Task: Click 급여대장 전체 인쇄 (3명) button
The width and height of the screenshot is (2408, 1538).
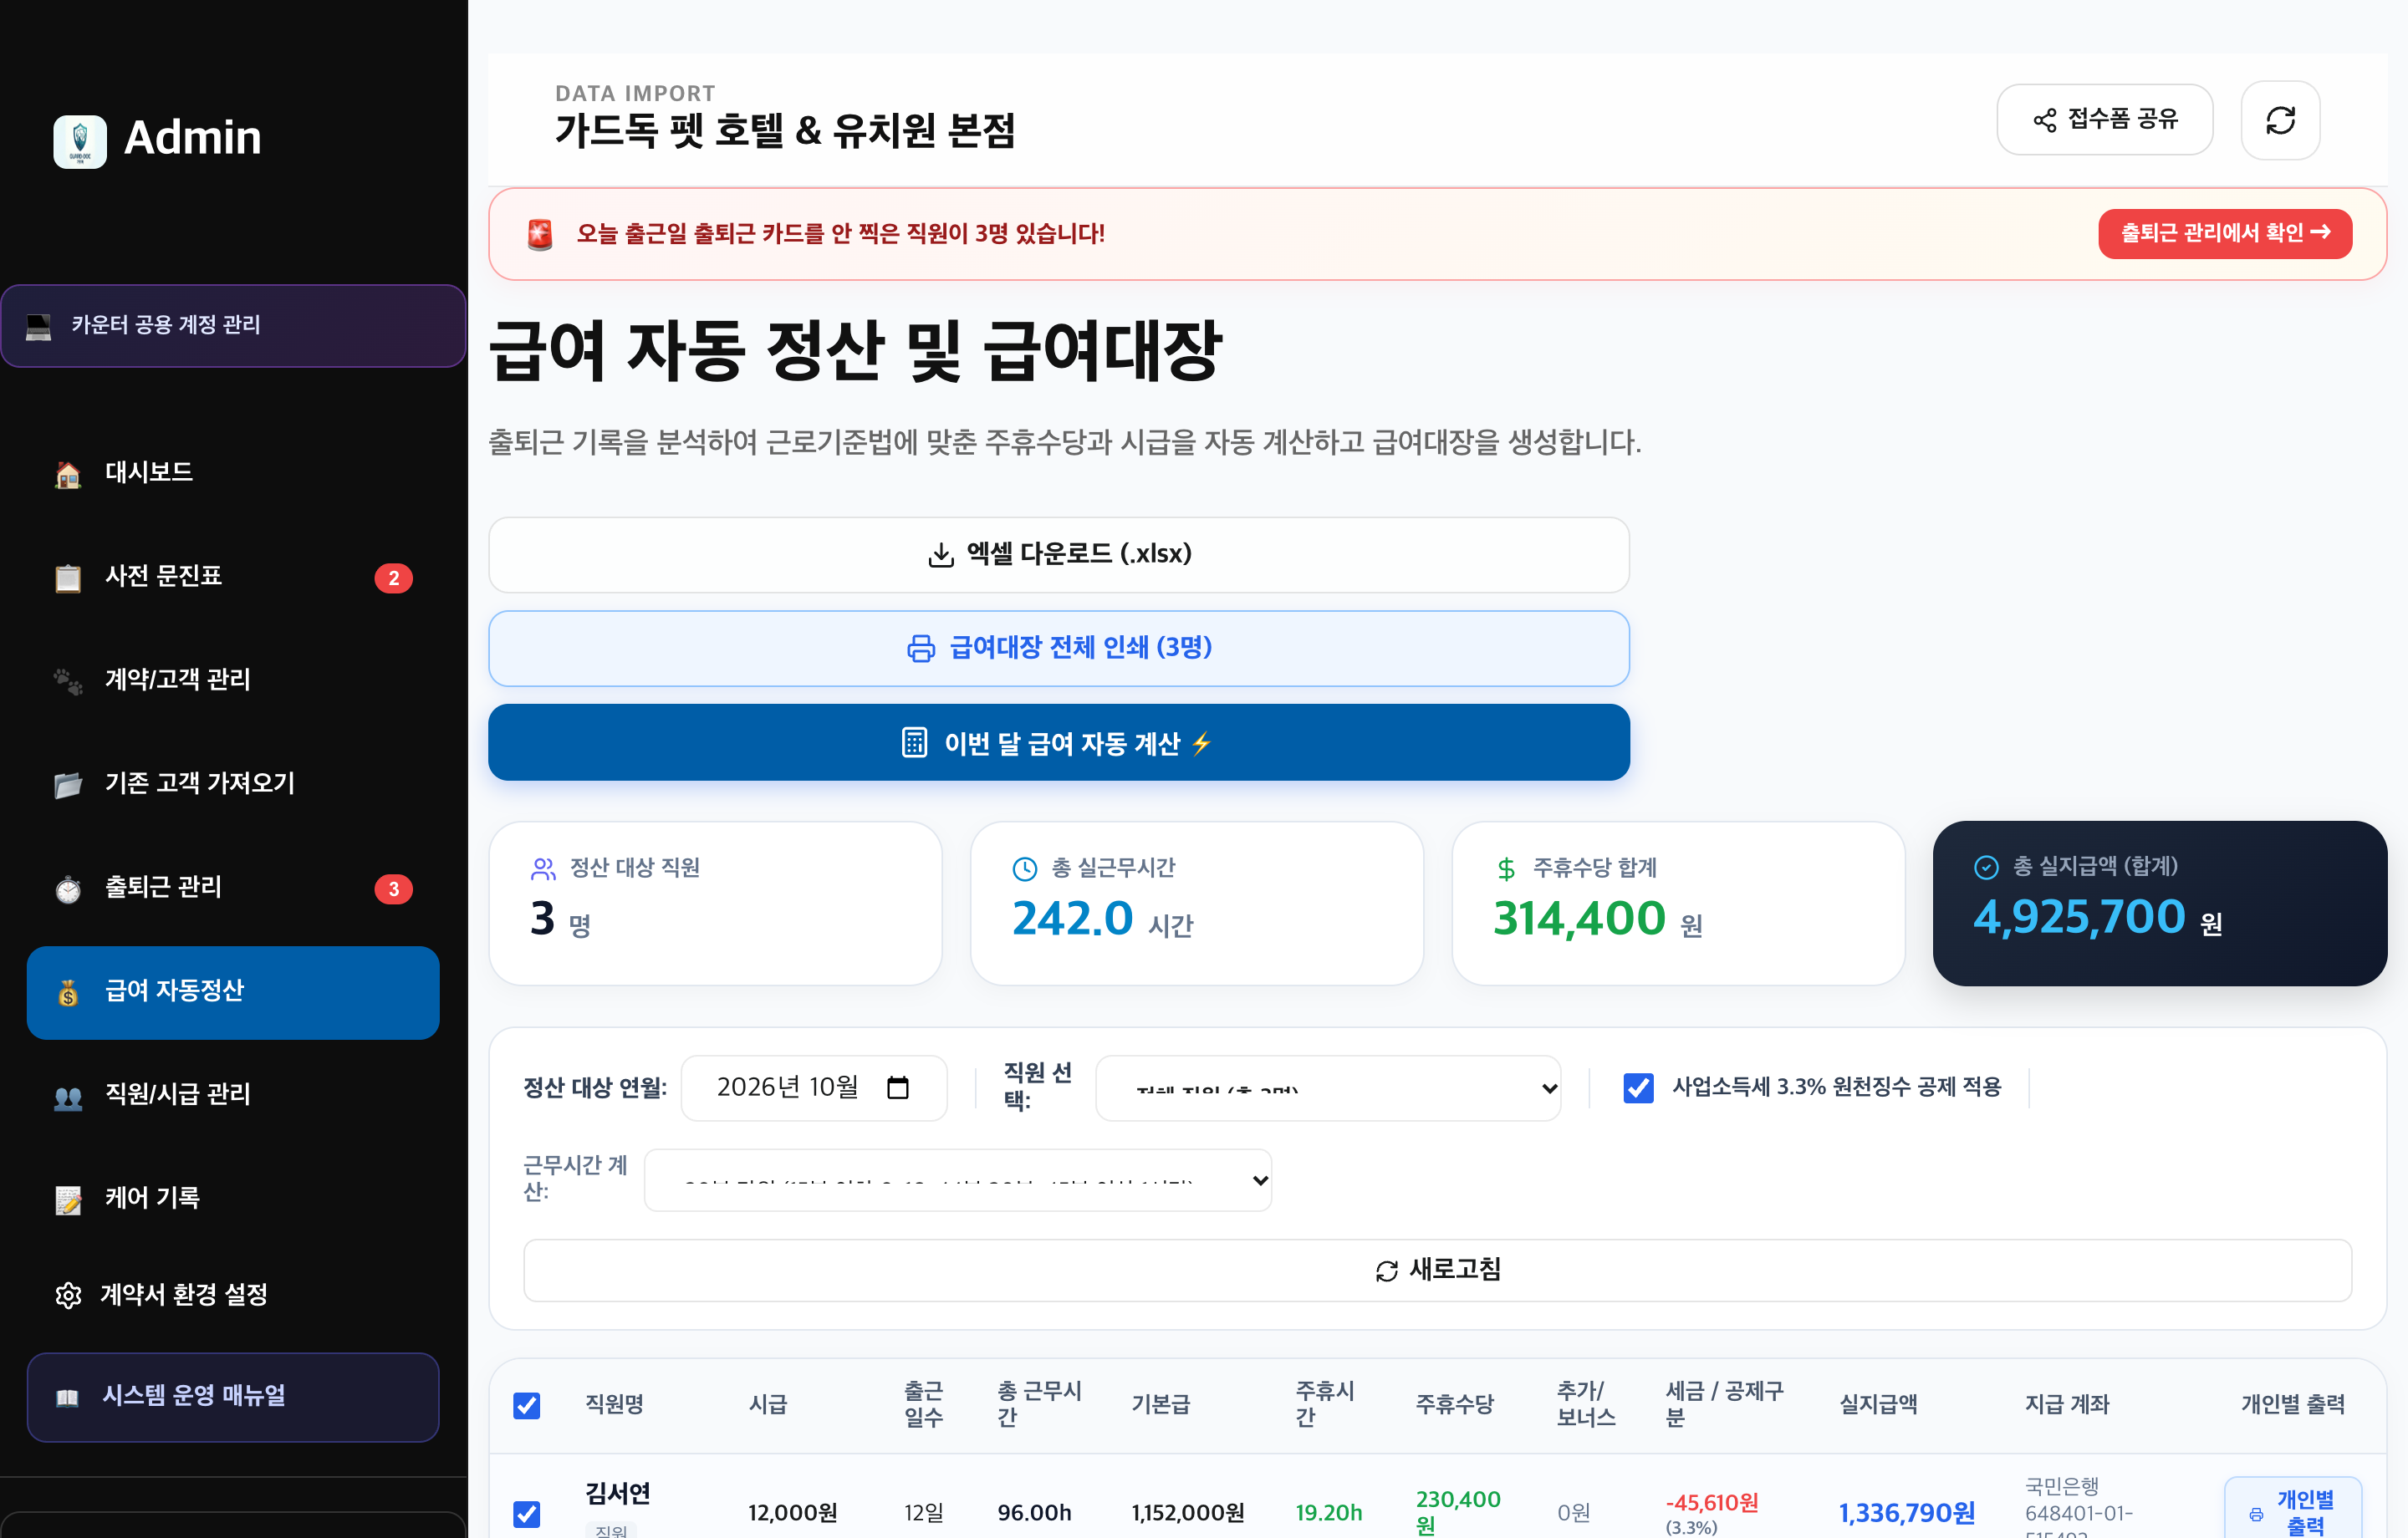Action: coord(1058,648)
